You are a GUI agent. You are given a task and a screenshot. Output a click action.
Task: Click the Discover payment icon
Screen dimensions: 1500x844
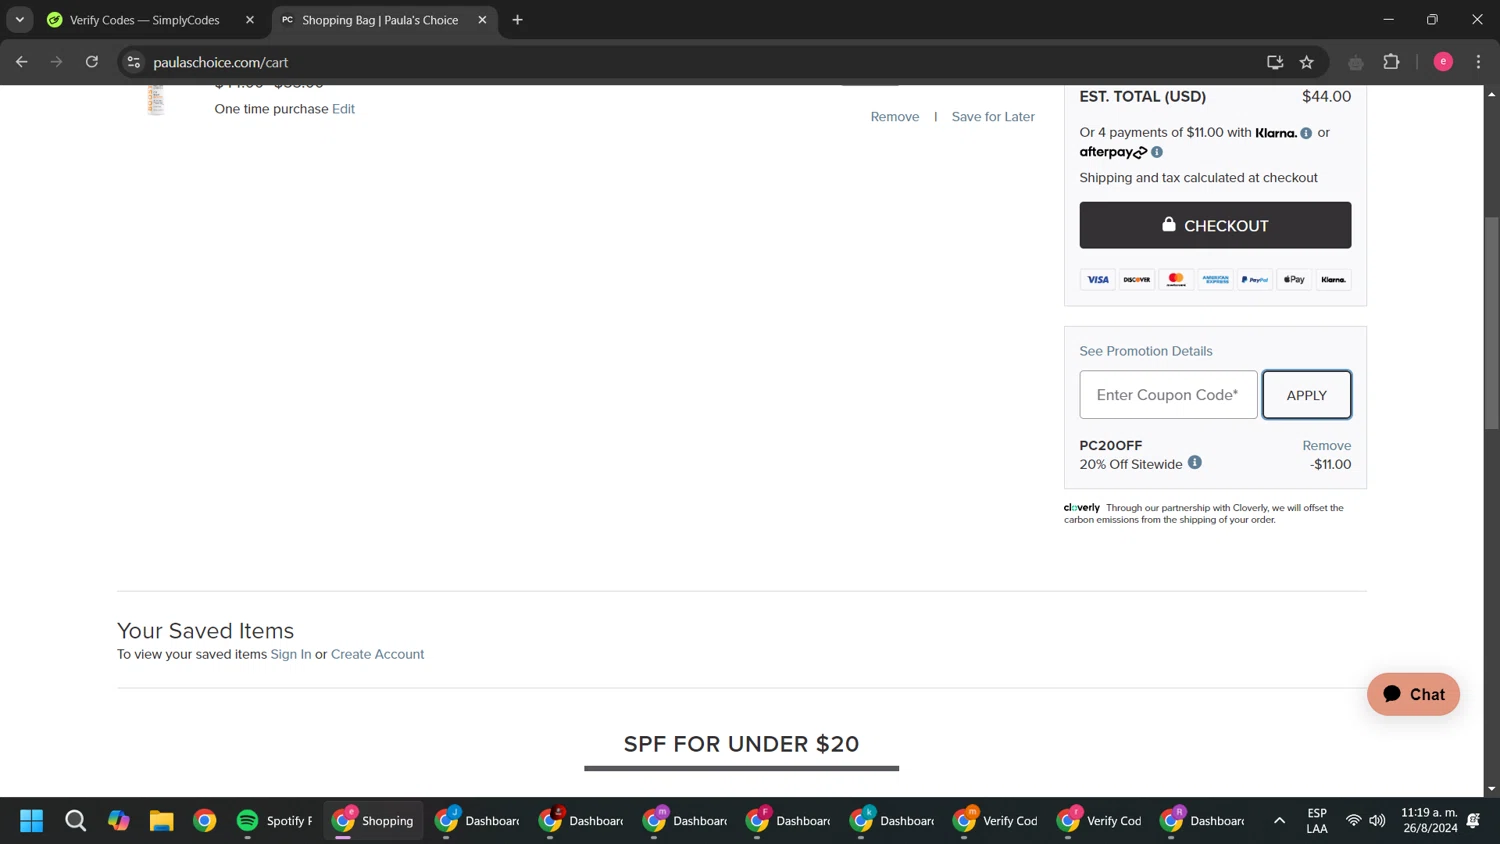click(1137, 280)
